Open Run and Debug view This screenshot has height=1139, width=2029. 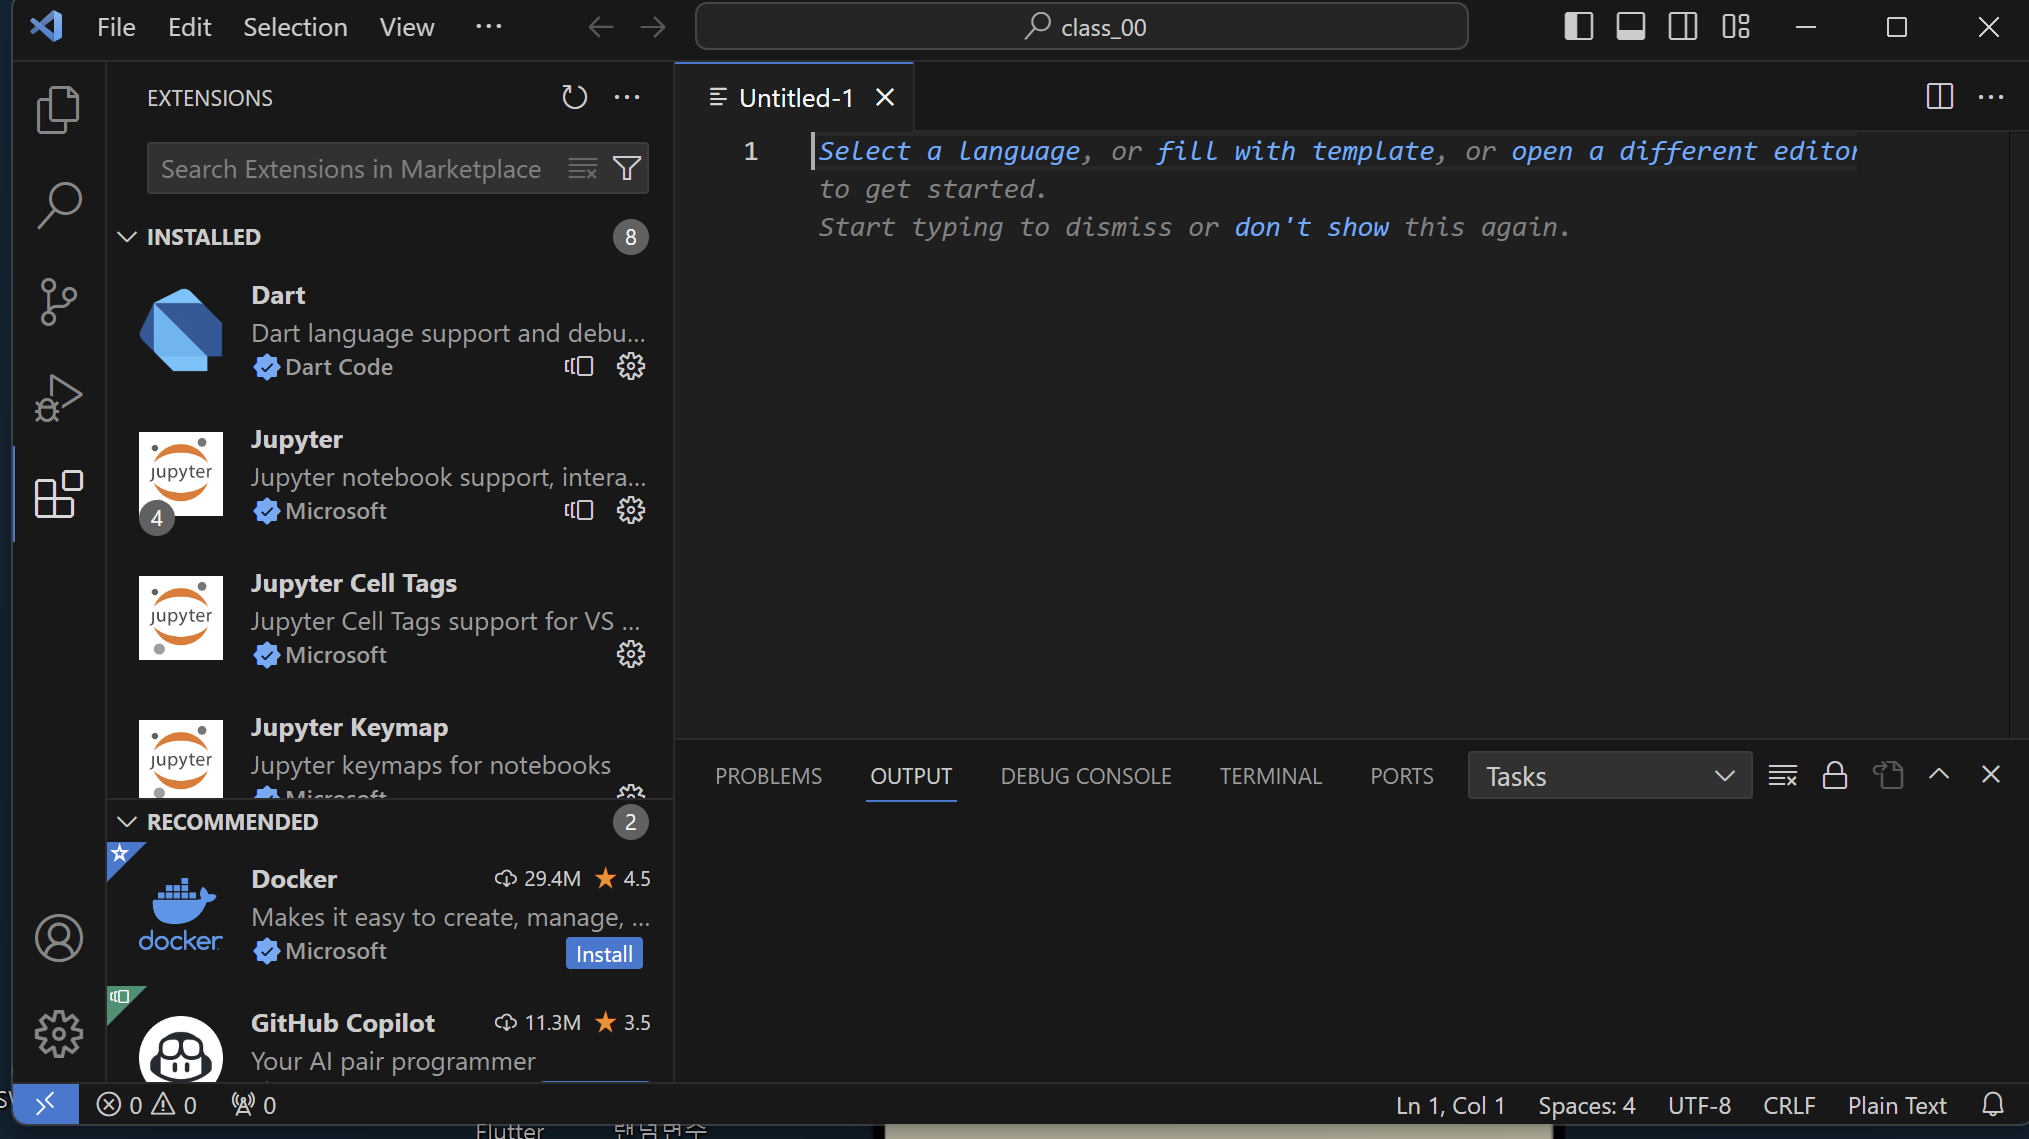58,397
